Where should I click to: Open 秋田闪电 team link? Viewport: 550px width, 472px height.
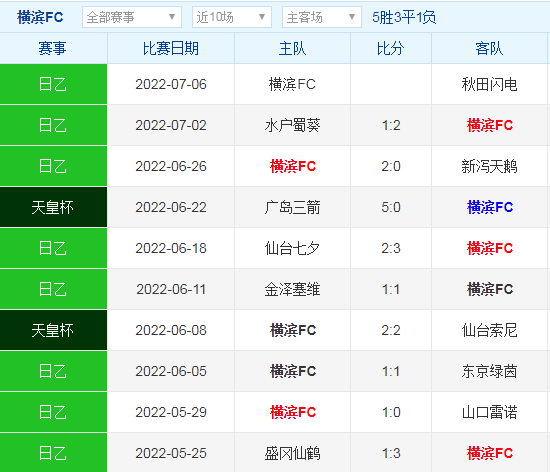(x=489, y=85)
